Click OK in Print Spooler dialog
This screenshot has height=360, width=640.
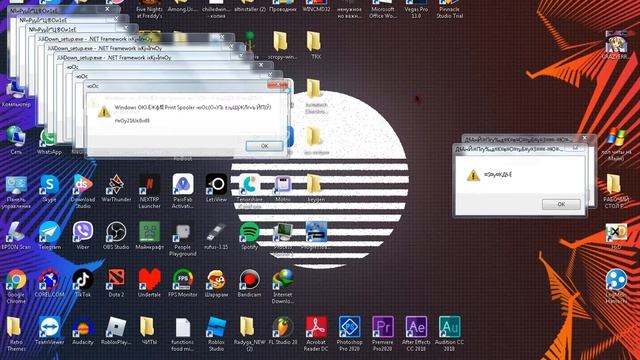264,146
